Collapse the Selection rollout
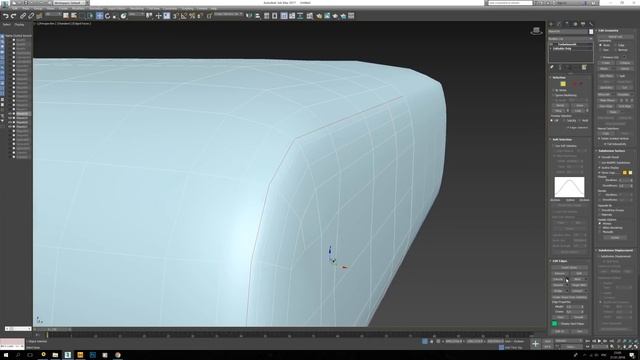The image size is (640, 360). coord(559,78)
